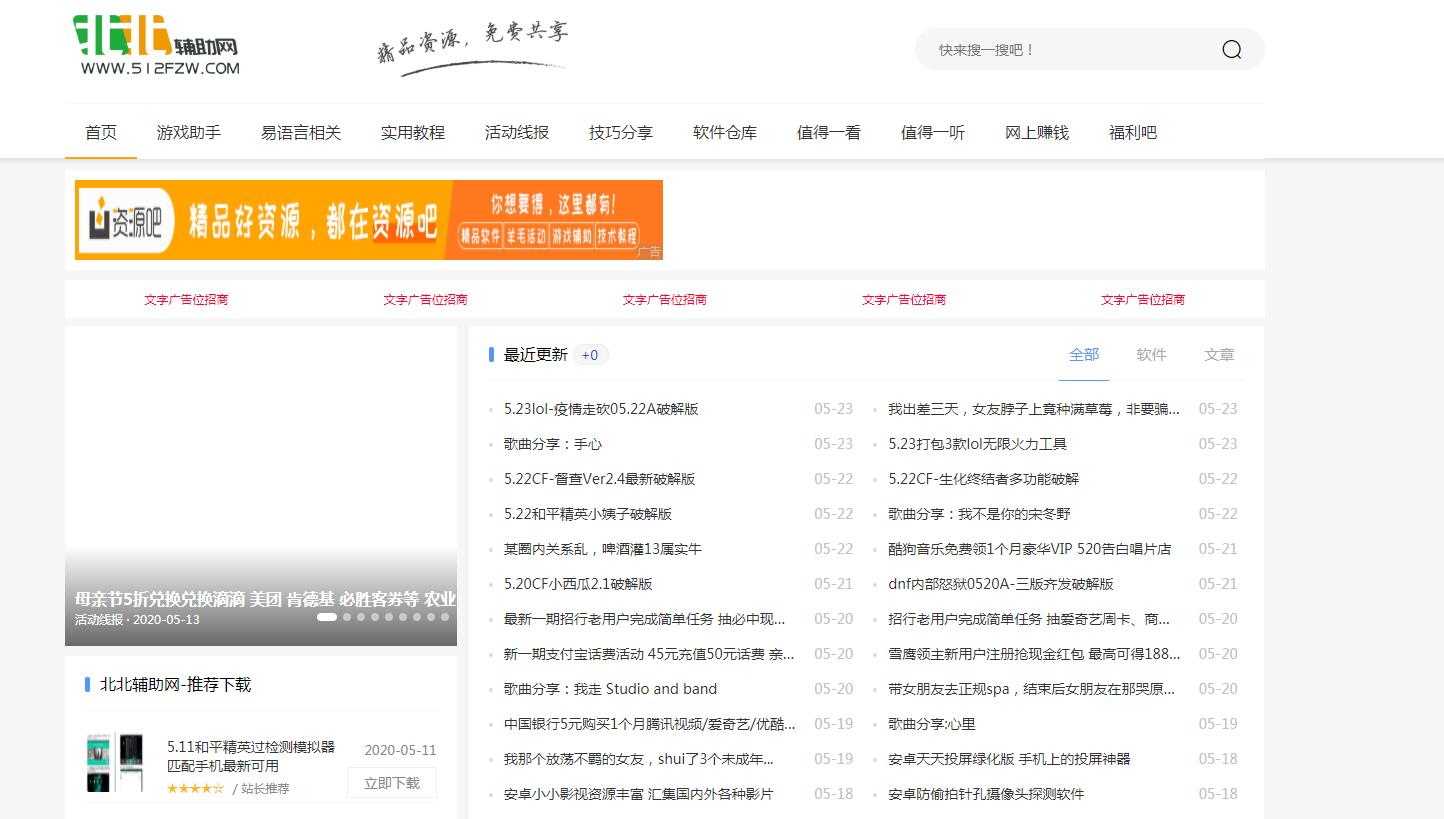Open 歌曲分享：我走 Studio and band post
The image size is (1444, 819).
pos(610,689)
